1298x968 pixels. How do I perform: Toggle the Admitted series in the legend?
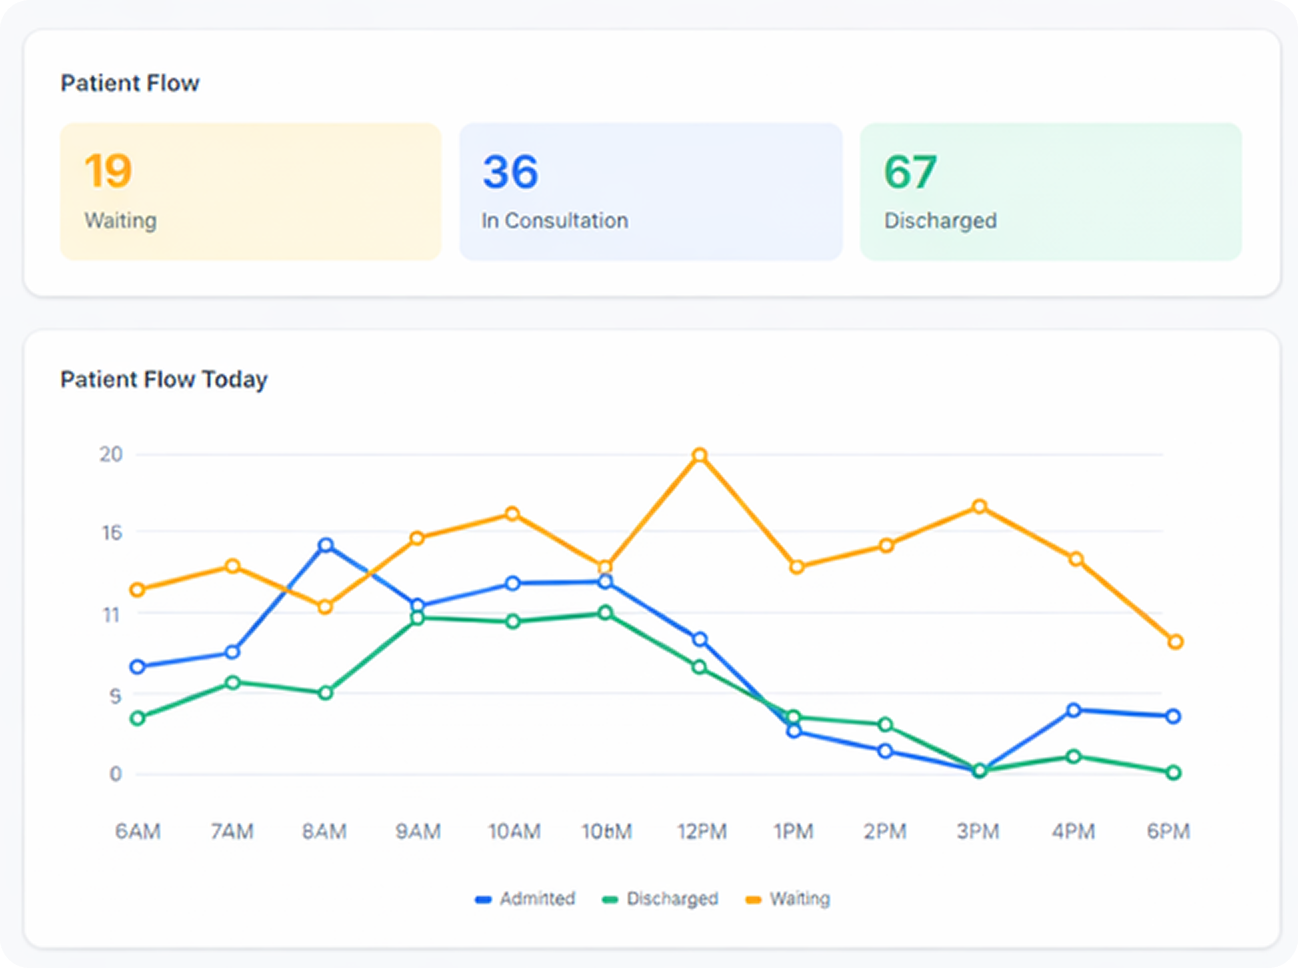tap(537, 899)
